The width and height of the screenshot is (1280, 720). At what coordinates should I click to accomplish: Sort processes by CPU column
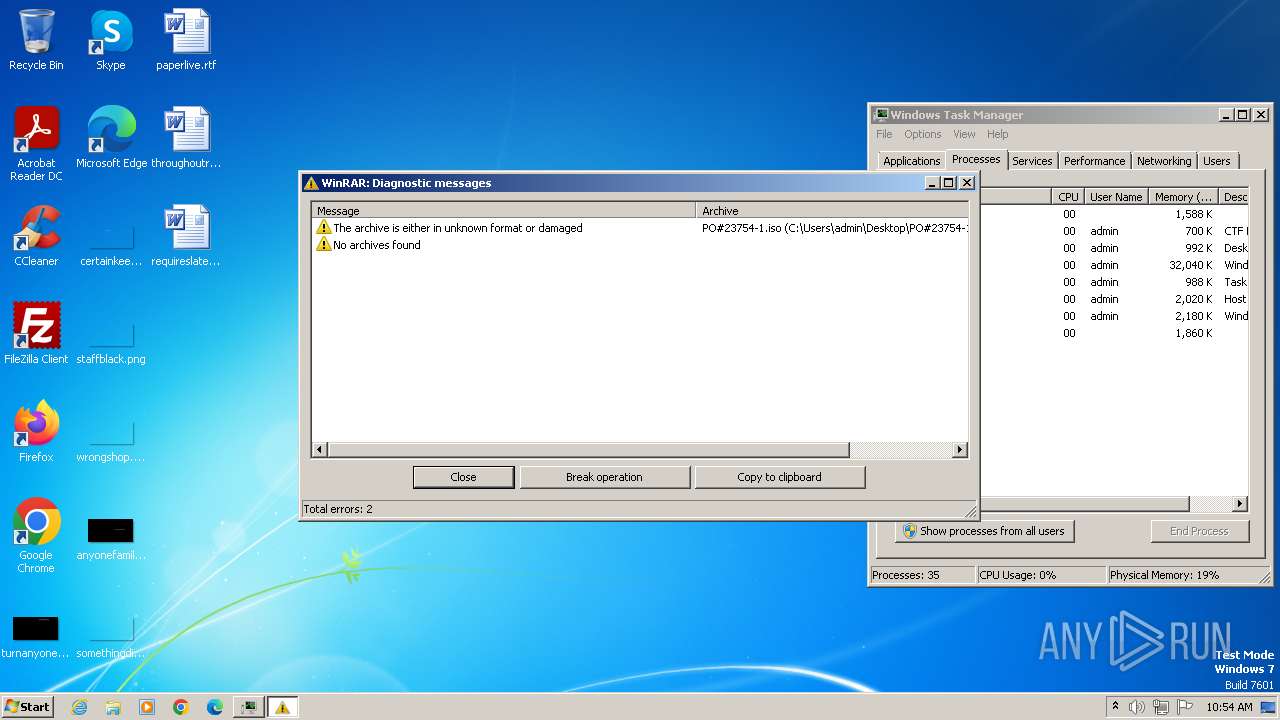(x=1068, y=197)
